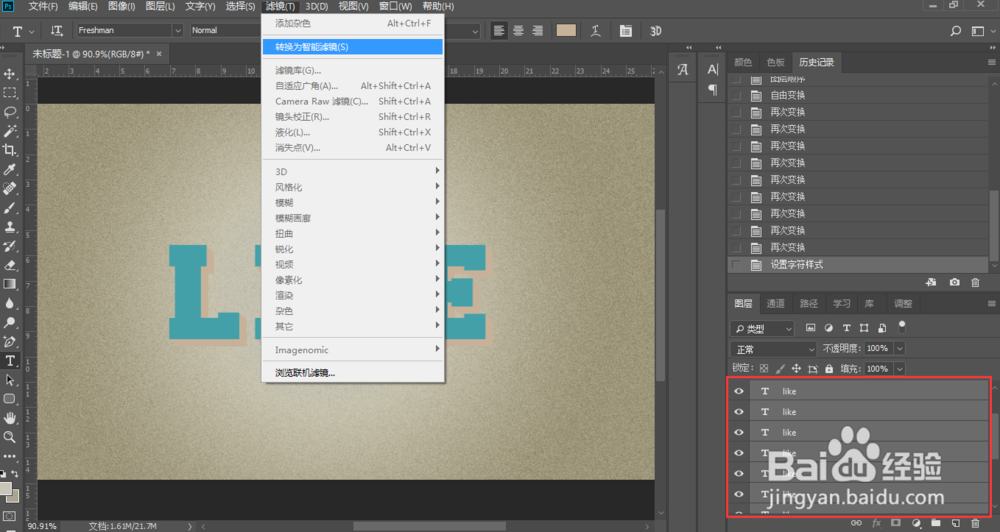Toggle text orientation icon in options bar

[57, 31]
